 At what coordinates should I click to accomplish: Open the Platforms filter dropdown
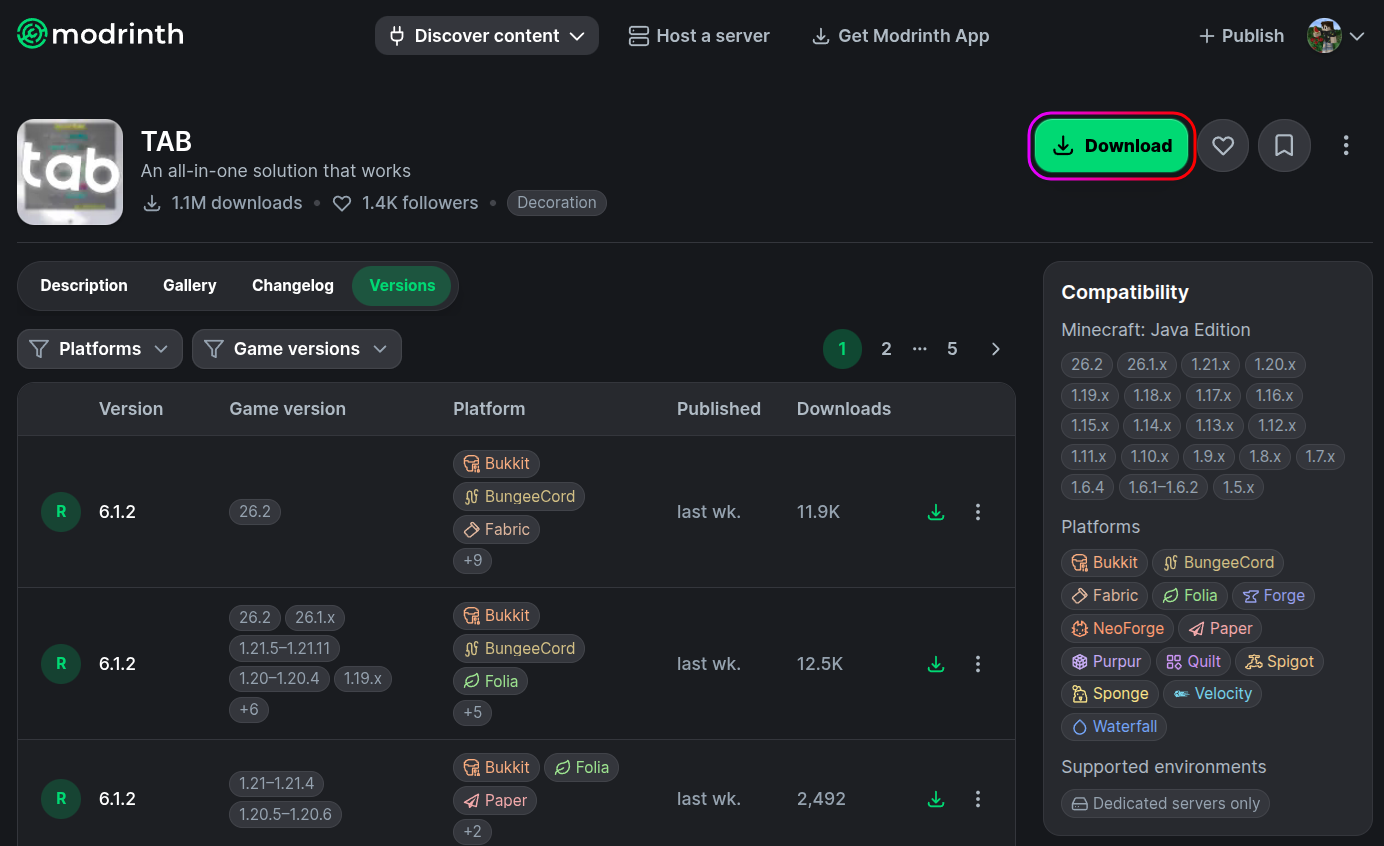pyautogui.click(x=100, y=349)
